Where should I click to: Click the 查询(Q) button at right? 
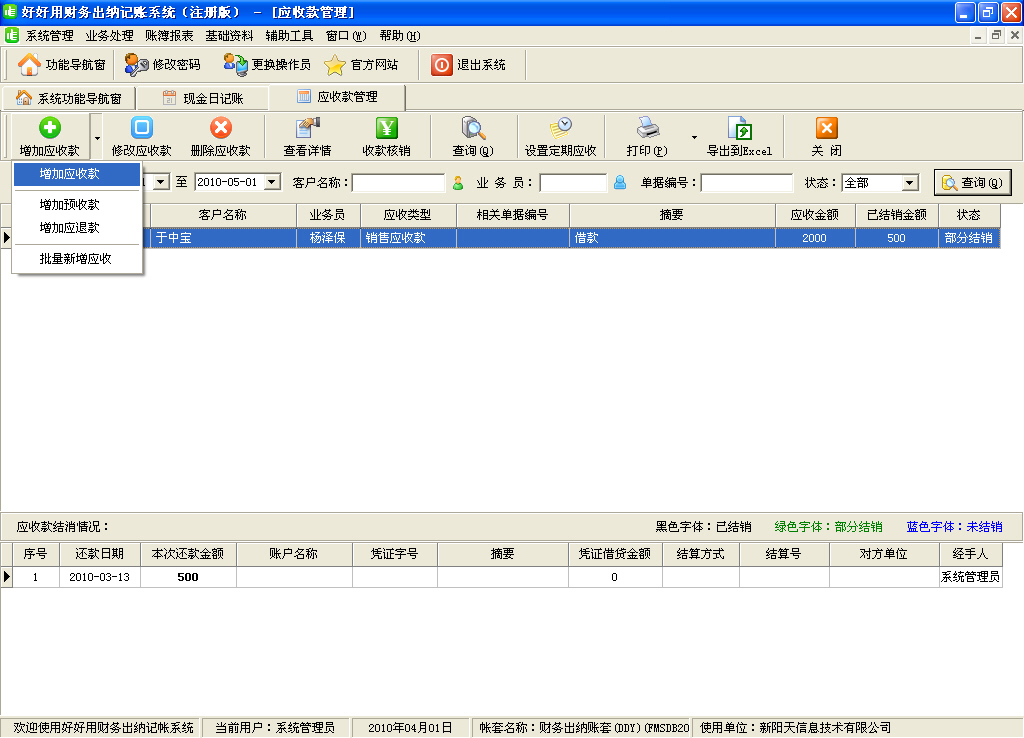coord(973,183)
